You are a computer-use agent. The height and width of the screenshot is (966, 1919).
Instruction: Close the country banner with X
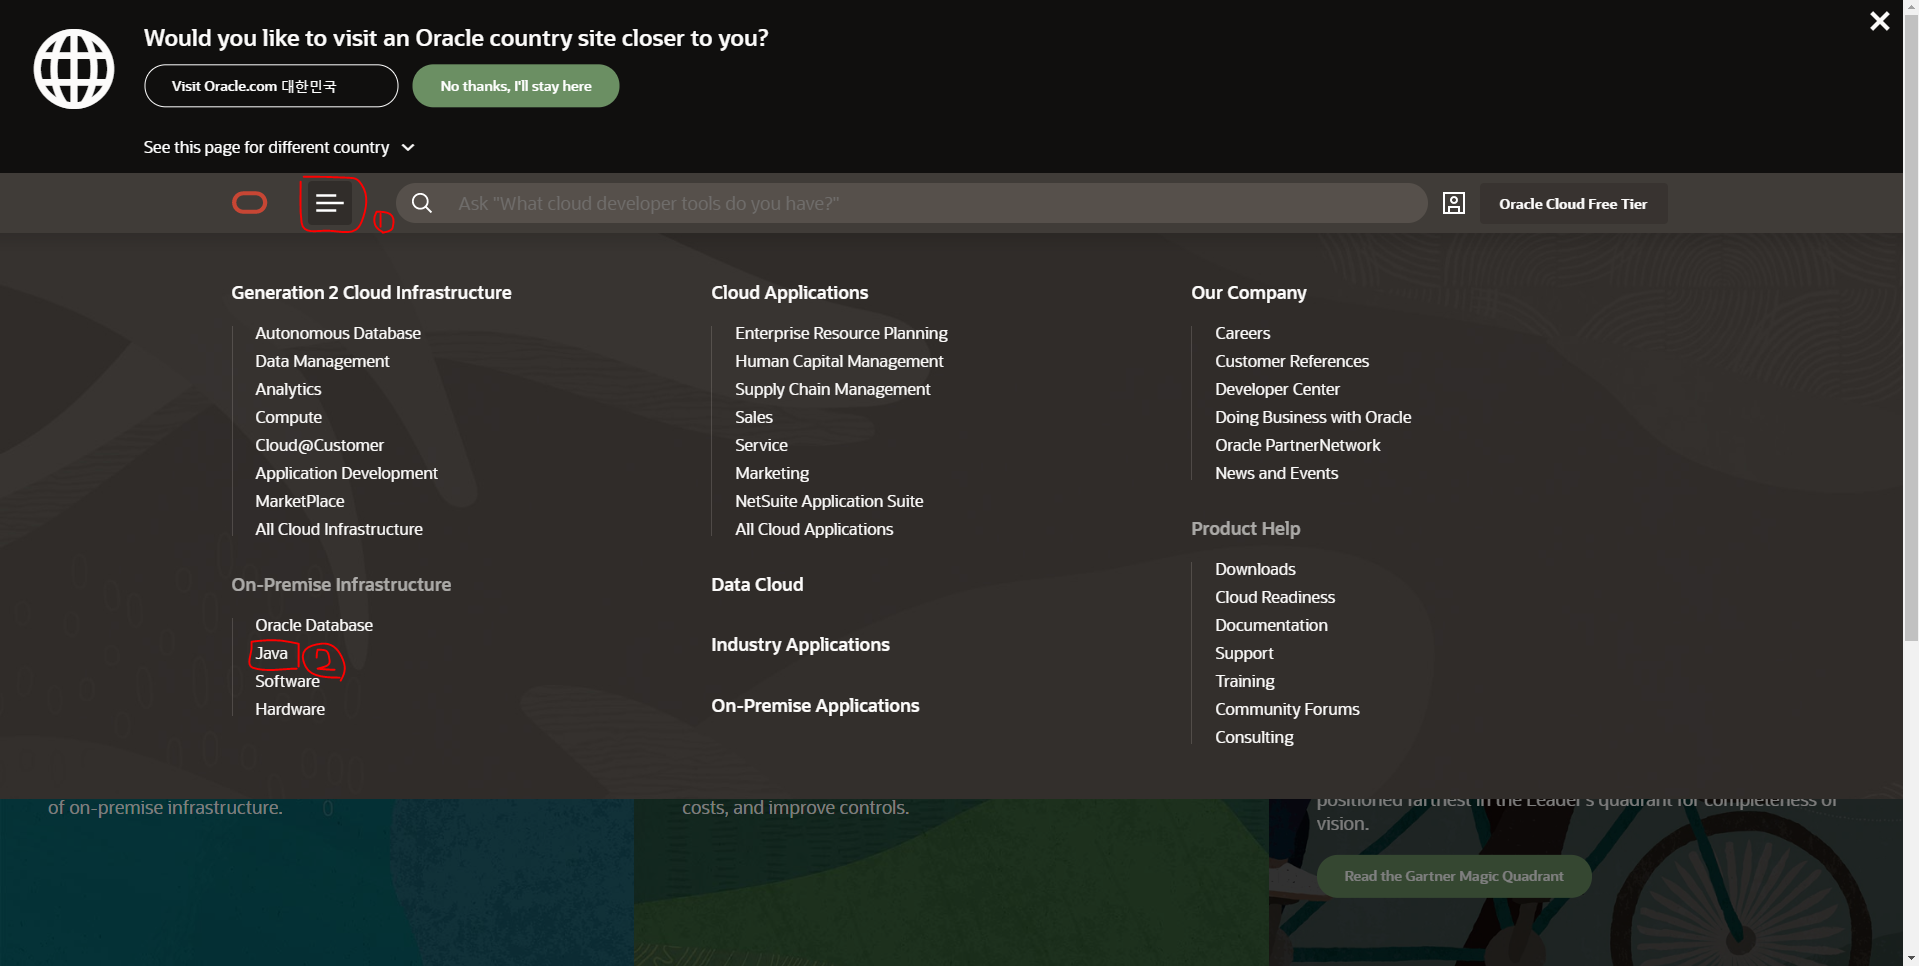coord(1880,21)
